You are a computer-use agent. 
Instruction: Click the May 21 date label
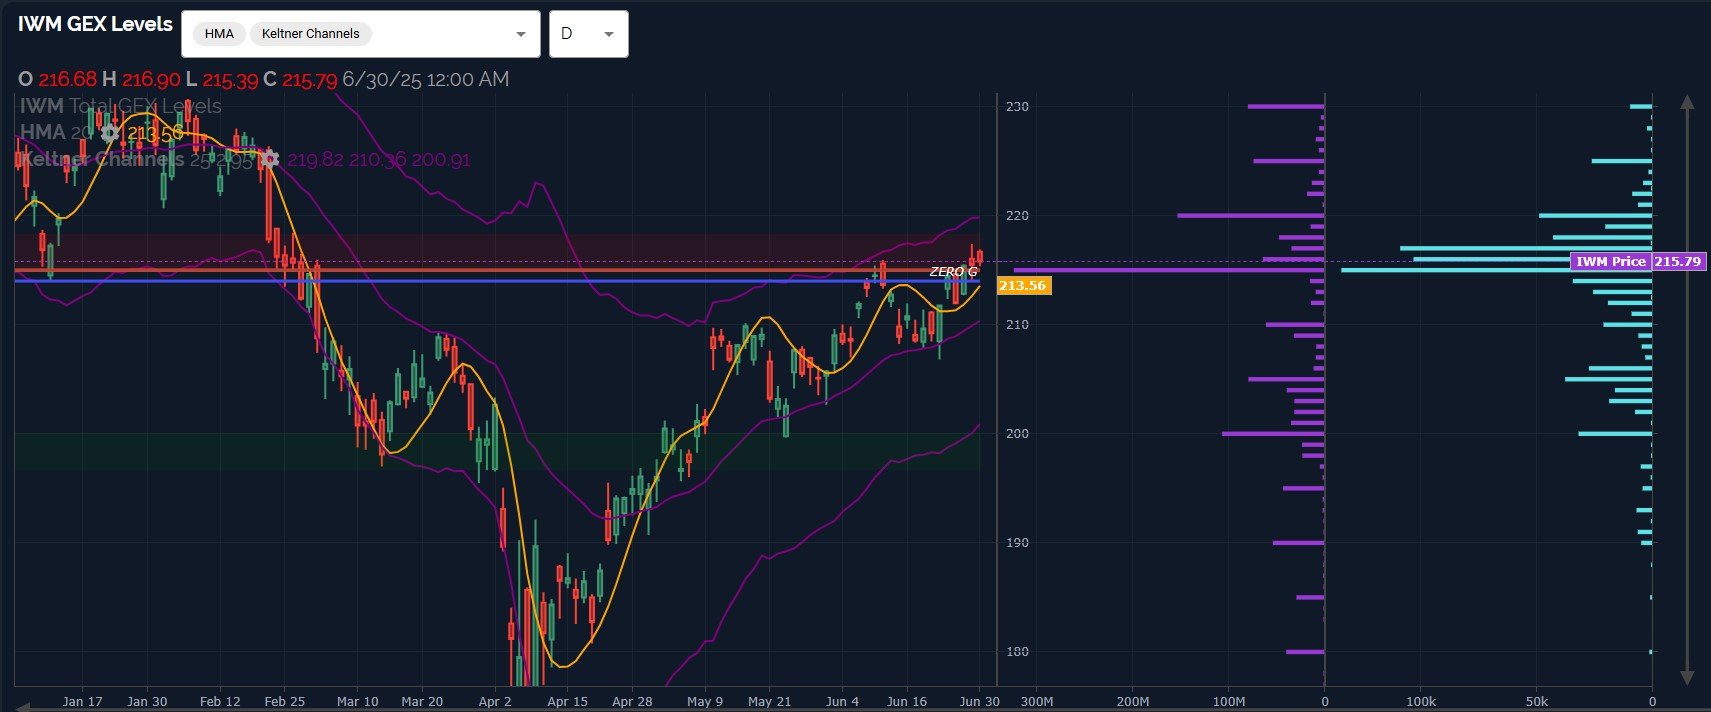click(768, 701)
